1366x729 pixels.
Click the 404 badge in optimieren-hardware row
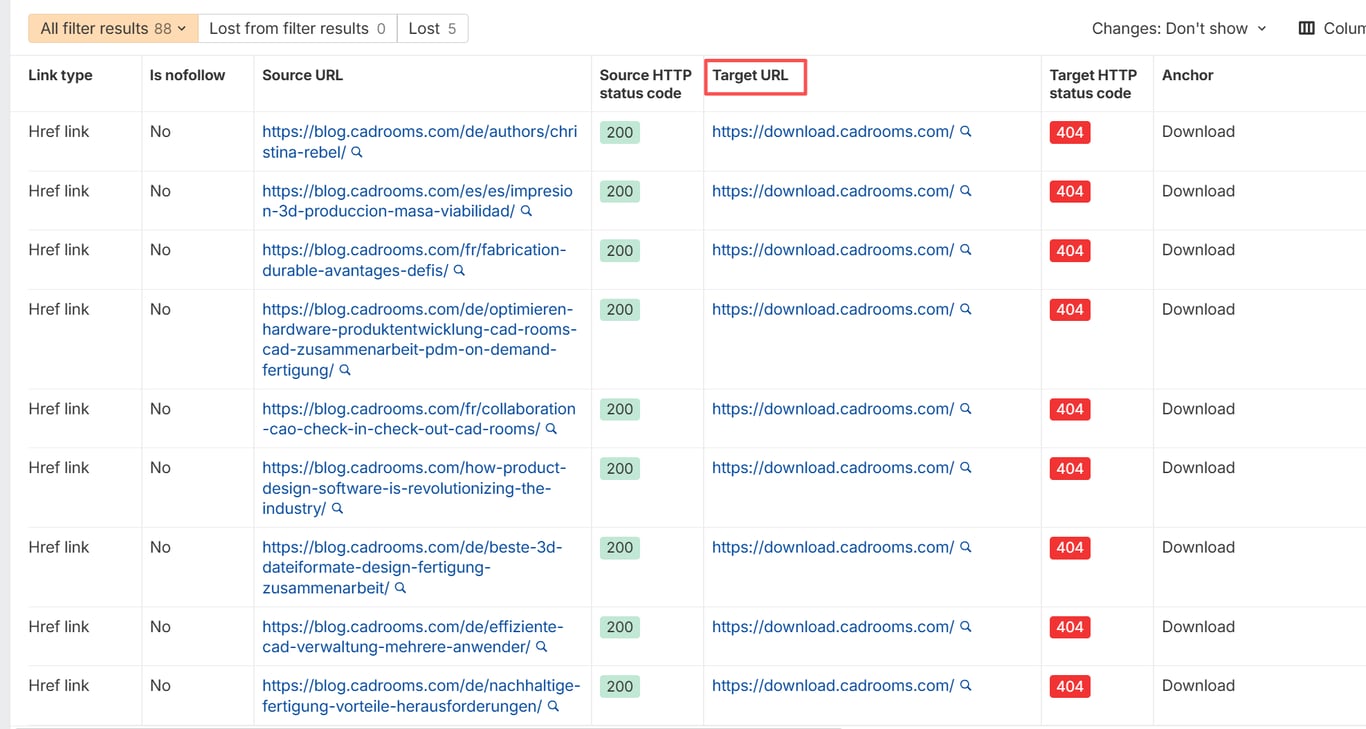(x=1070, y=310)
